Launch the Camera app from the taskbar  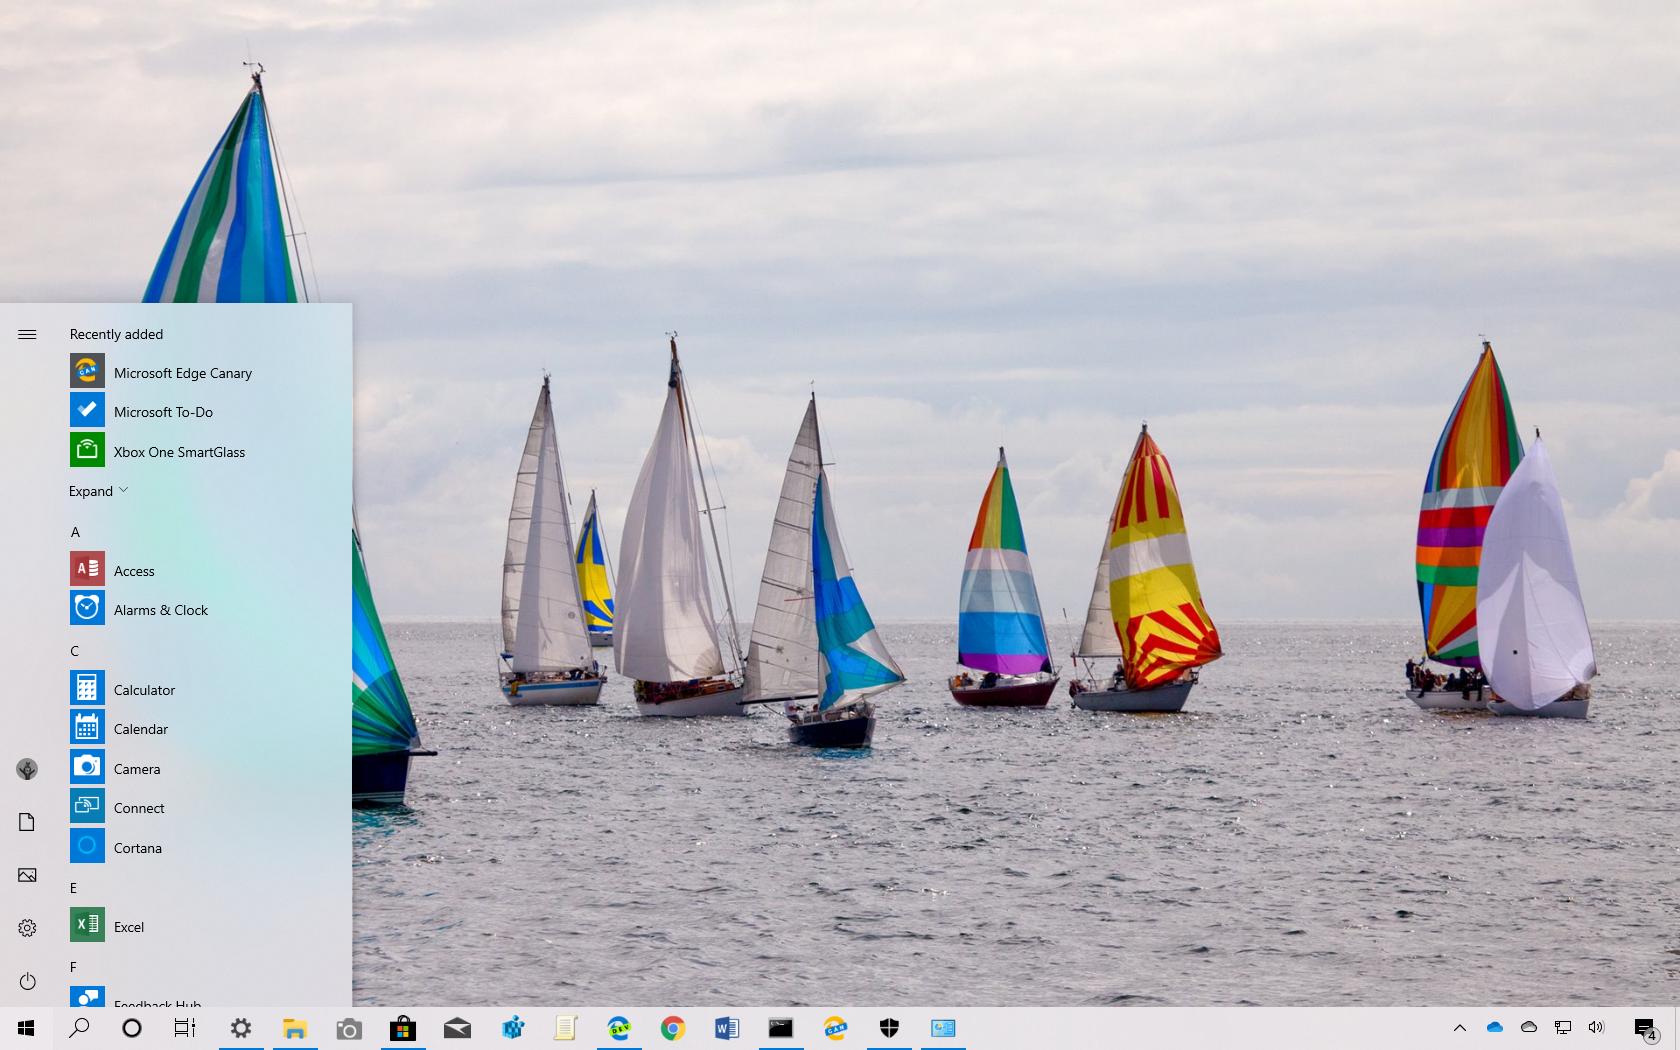[x=349, y=1028]
